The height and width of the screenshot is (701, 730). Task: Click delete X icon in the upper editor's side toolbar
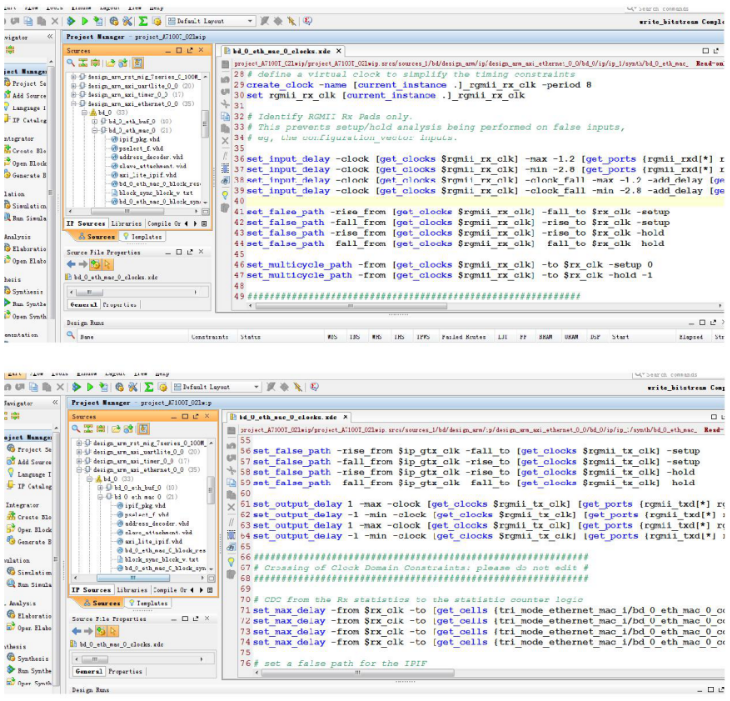(x=223, y=140)
